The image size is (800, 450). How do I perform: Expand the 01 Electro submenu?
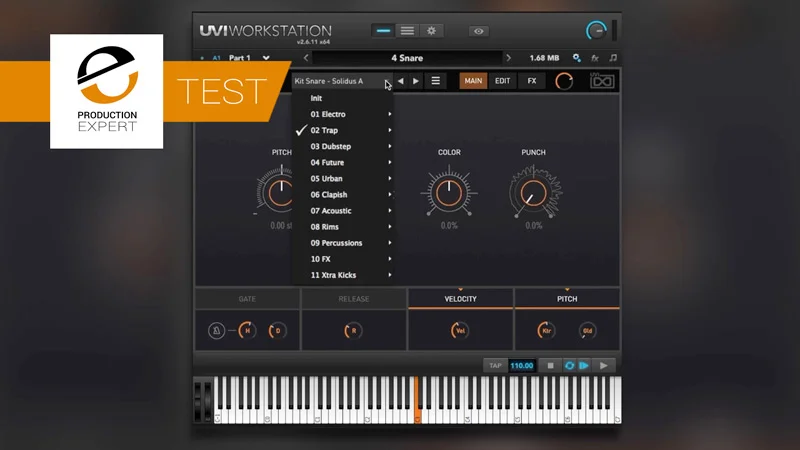[x=342, y=114]
